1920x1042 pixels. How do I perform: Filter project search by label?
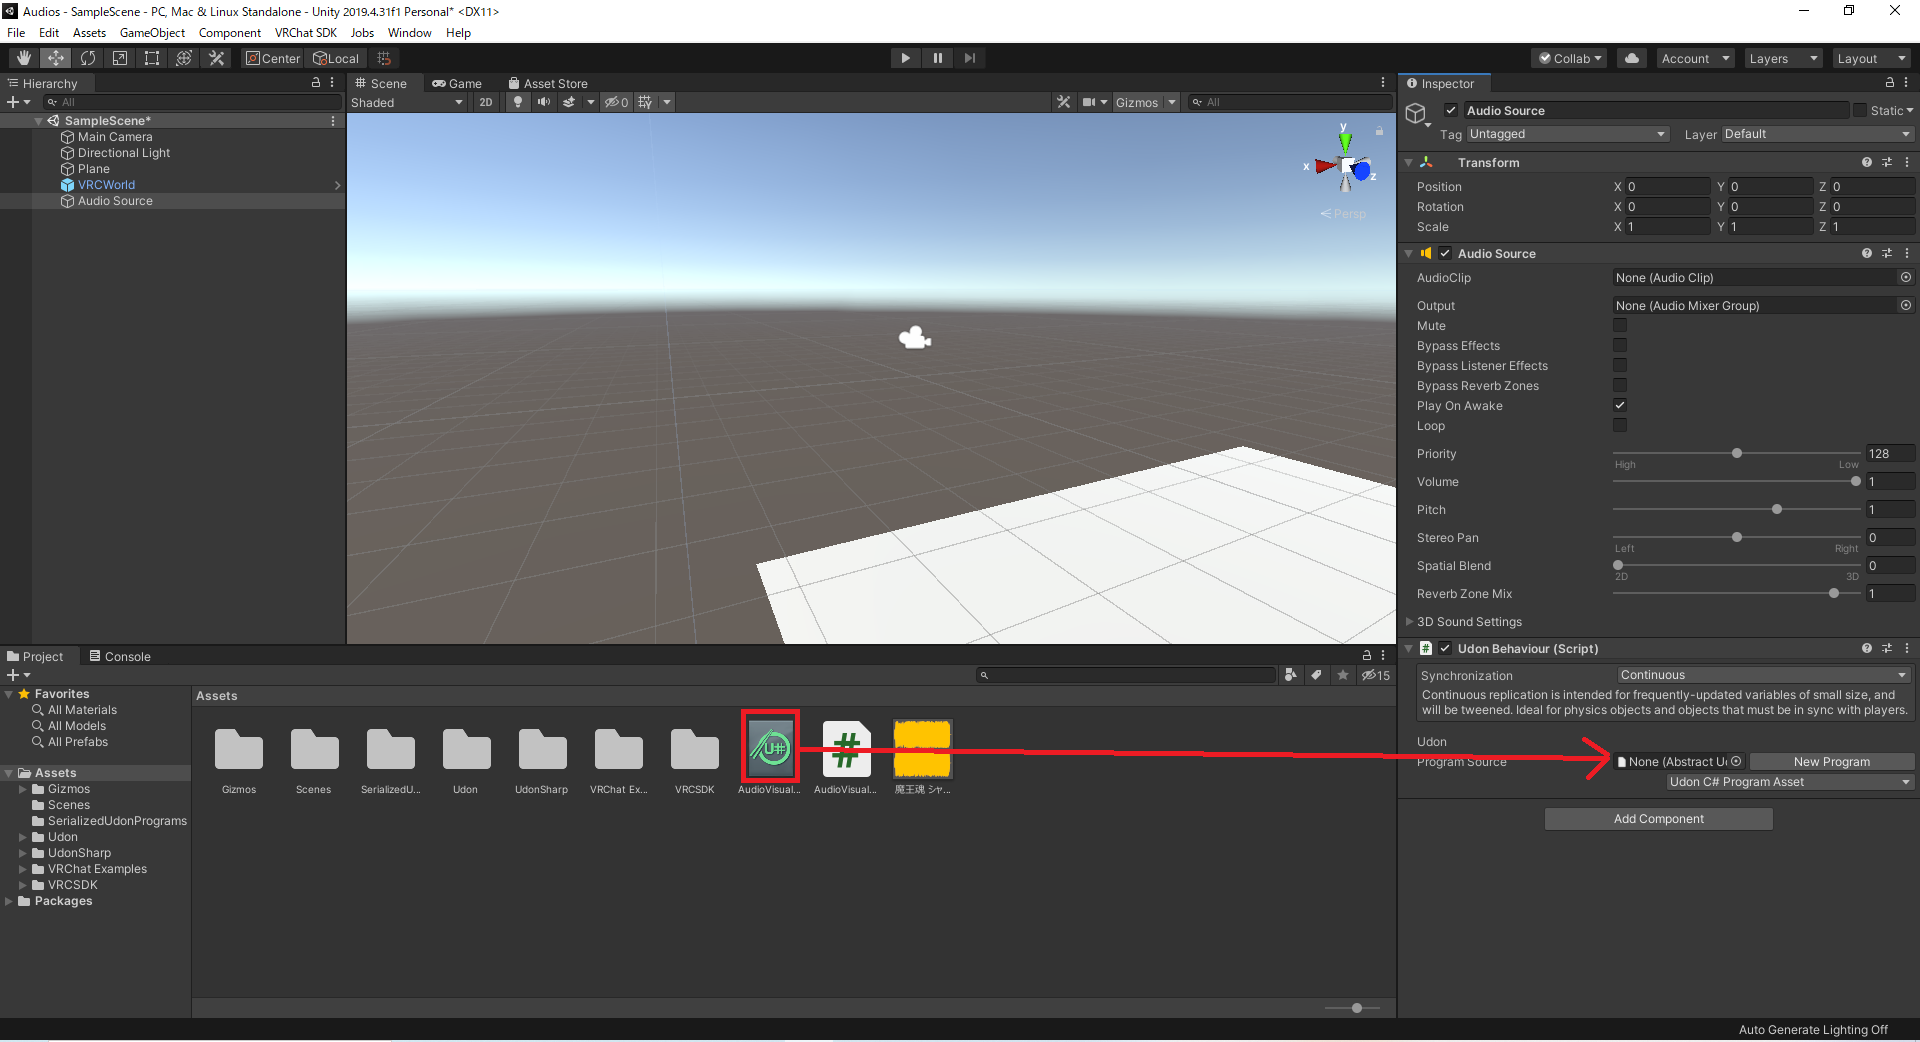pos(1317,675)
